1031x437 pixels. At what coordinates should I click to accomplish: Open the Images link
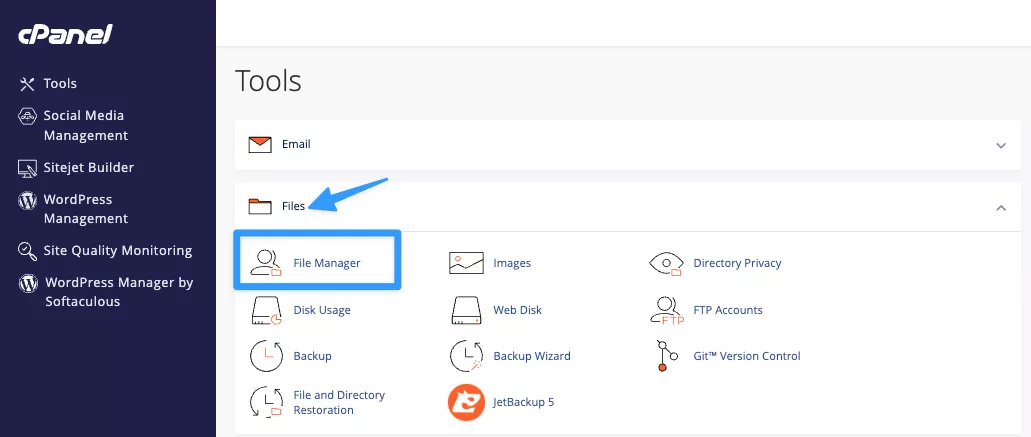(512, 263)
